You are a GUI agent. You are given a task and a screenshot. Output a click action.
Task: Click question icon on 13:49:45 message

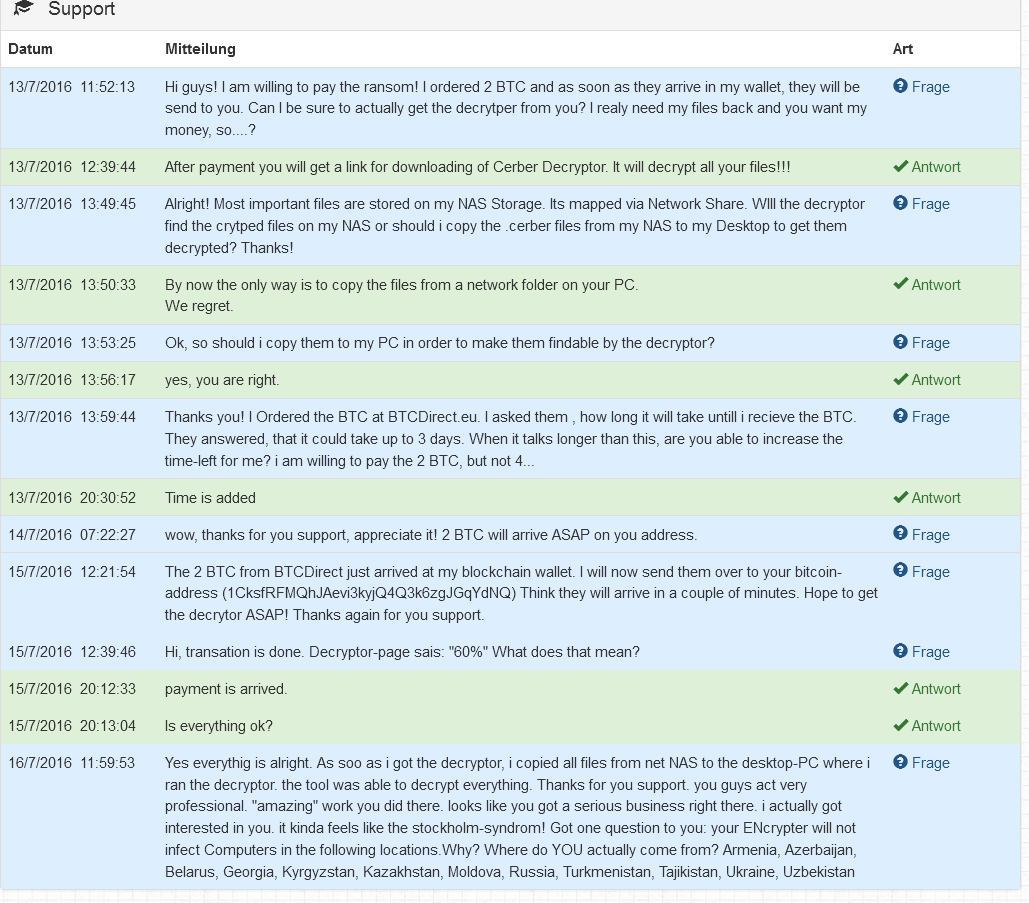coord(900,204)
